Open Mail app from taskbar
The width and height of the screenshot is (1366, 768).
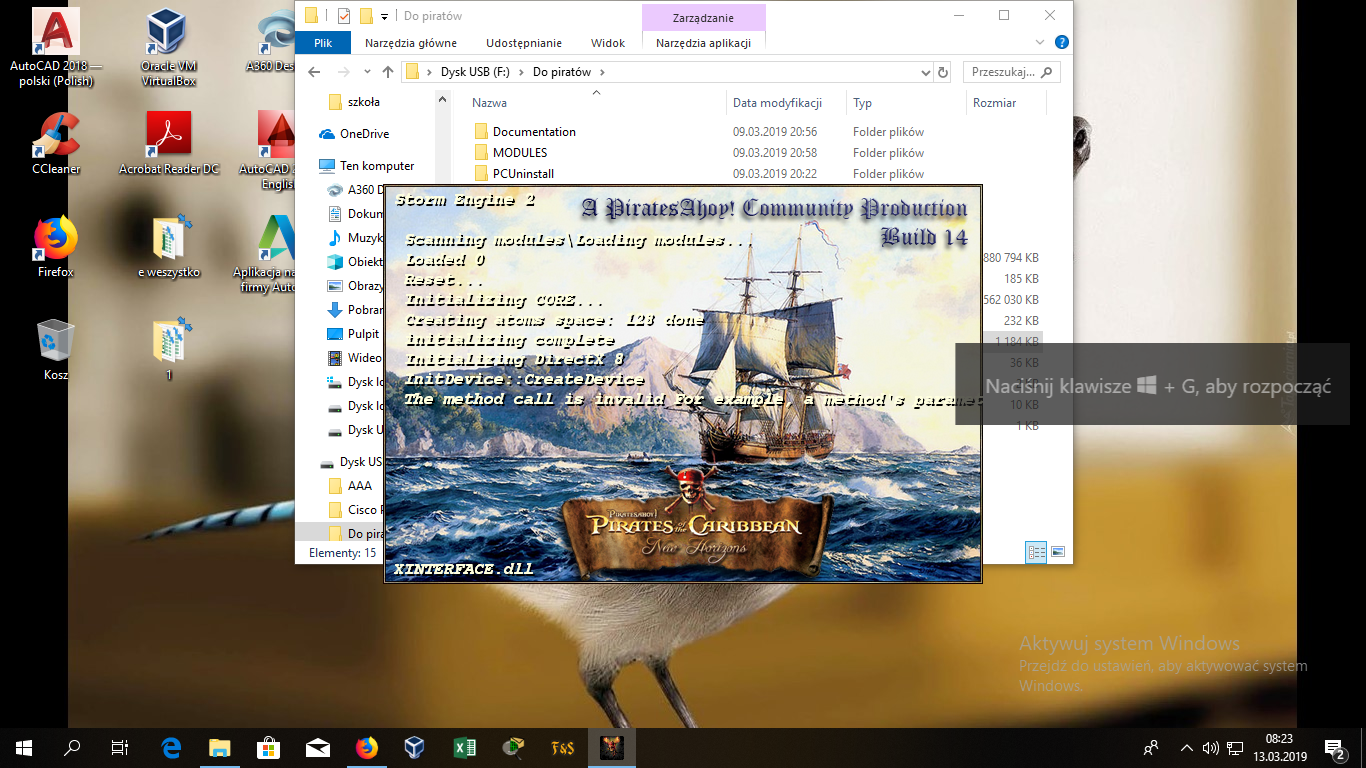pyautogui.click(x=317, y=747)
